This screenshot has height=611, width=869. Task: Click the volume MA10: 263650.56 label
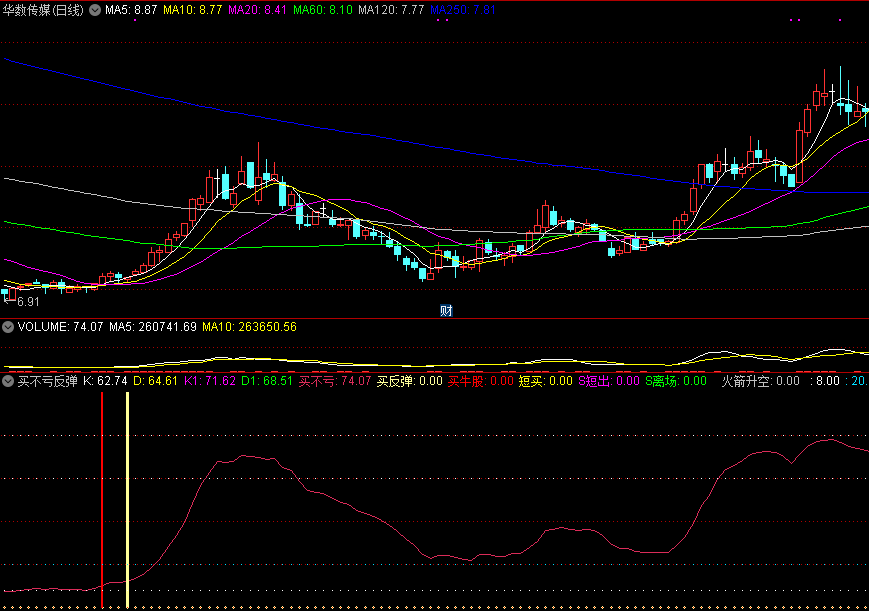249,327
